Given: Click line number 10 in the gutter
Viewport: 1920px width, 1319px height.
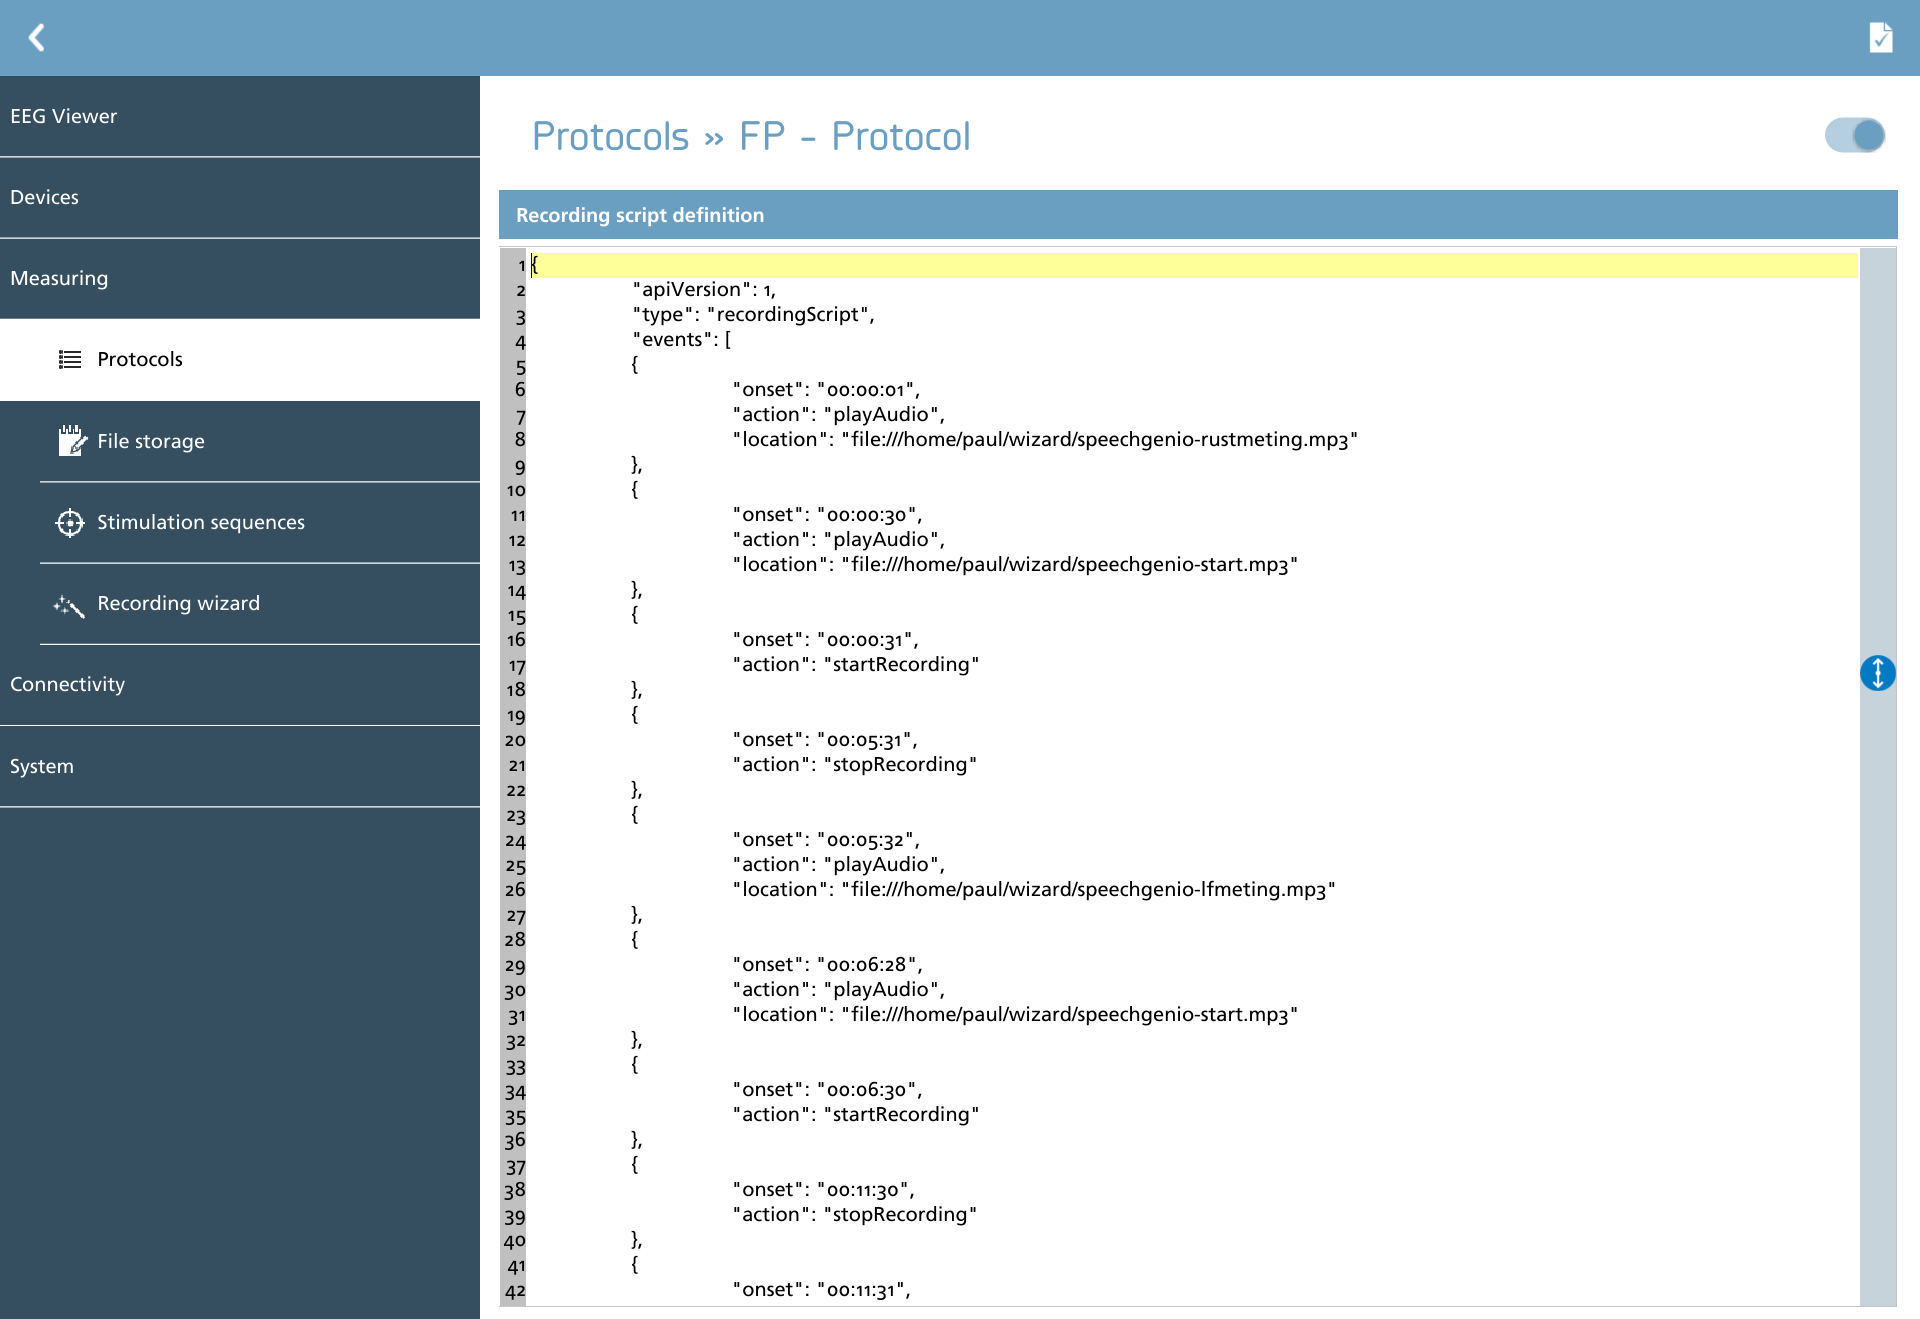Looking at the screenshot, I should 516,490.
